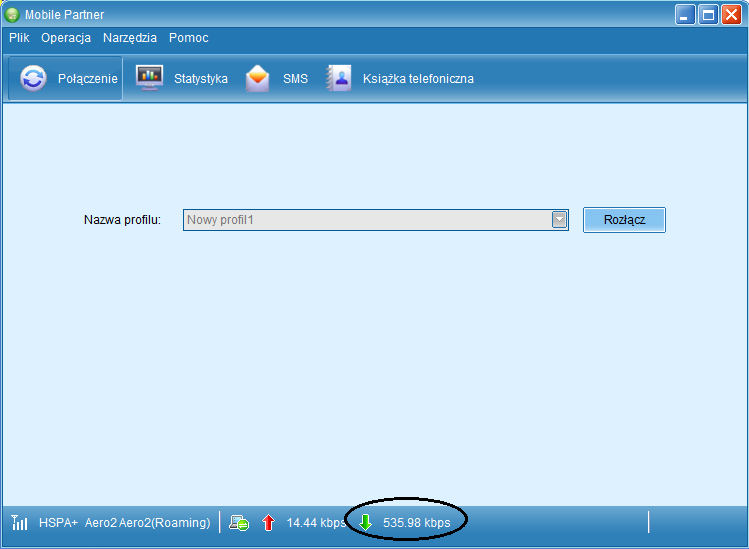Click the 535.98 kbps download speed
The width and height of the screenshot is (749, 549).
416,522
